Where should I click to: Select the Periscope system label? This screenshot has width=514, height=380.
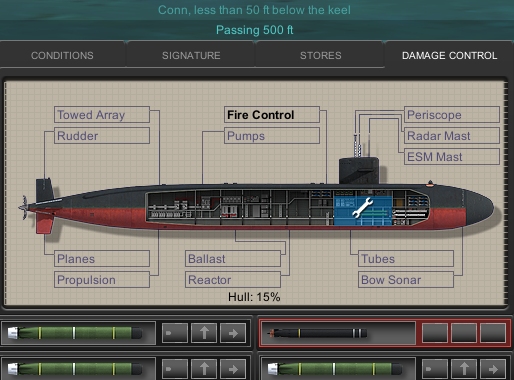452,115
